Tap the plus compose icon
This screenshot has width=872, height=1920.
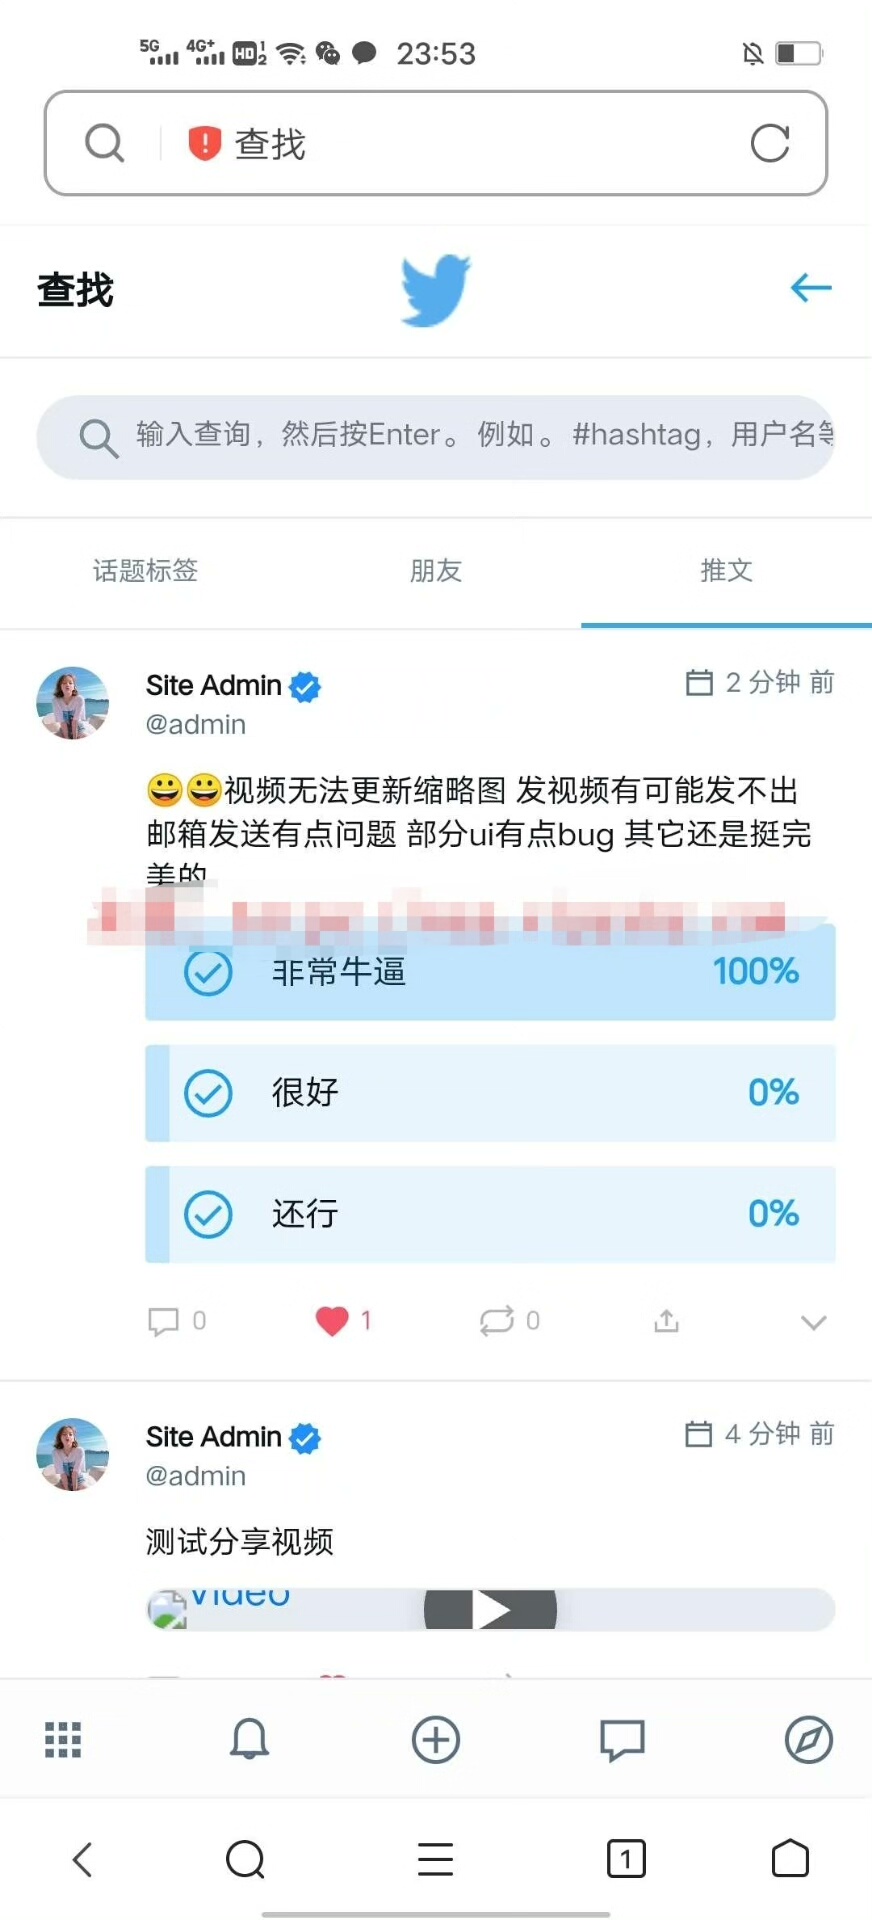436,1740
